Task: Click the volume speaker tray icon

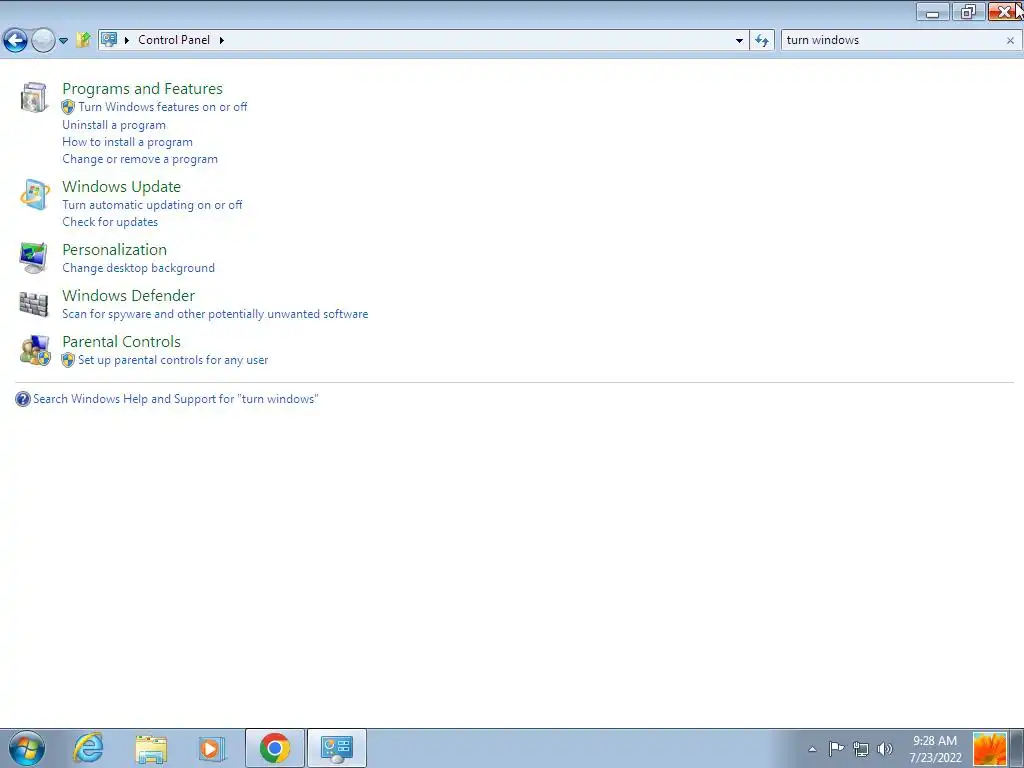Action: pyautogui.click(x=885, y=749)
